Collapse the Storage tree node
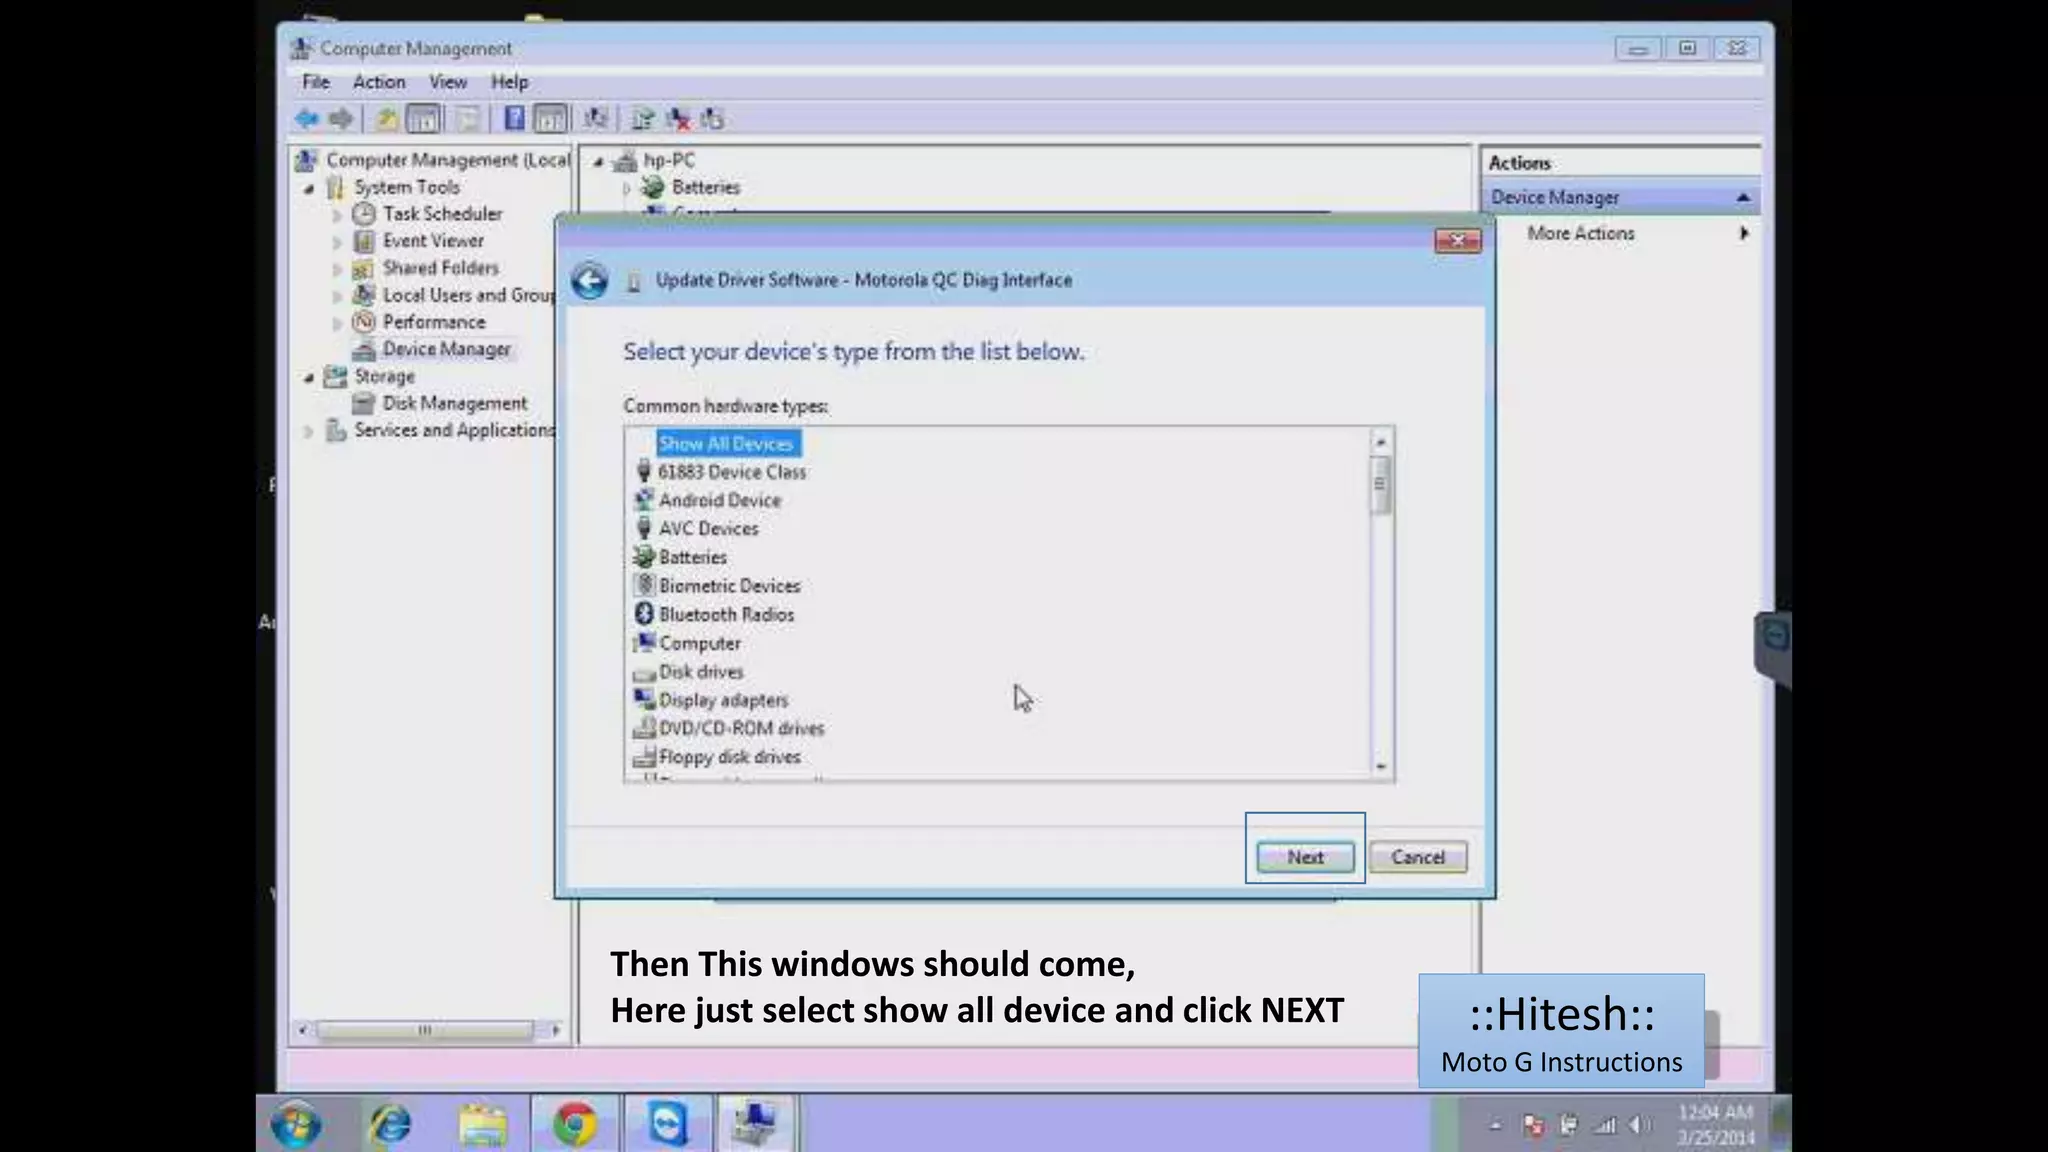This screenshot has height=1152, width=2048. 309,377
